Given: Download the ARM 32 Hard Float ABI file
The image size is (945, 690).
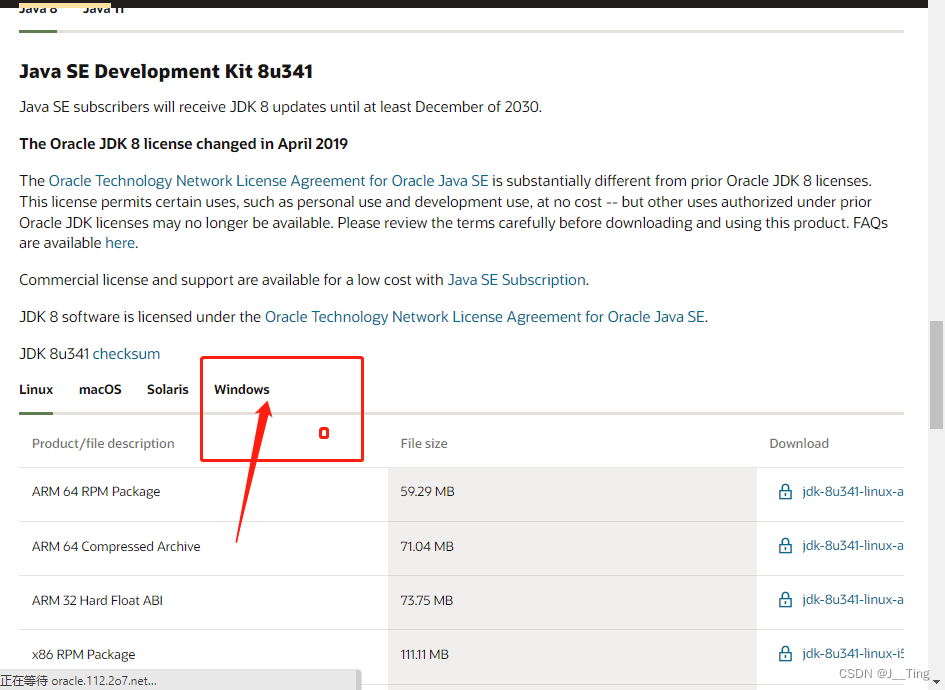Looking at the screenshot, I should [x=852, y=600].
